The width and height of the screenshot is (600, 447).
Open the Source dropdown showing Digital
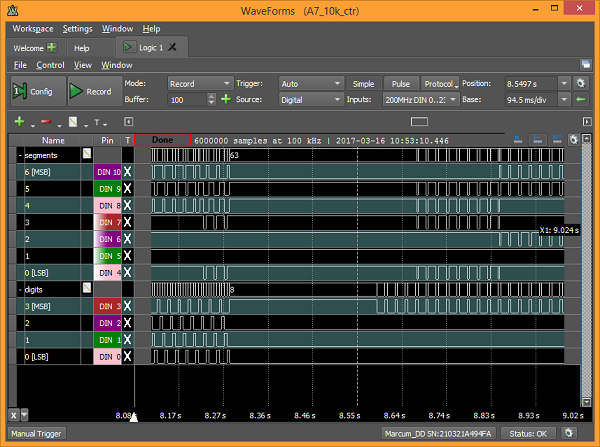pos(311,100)
